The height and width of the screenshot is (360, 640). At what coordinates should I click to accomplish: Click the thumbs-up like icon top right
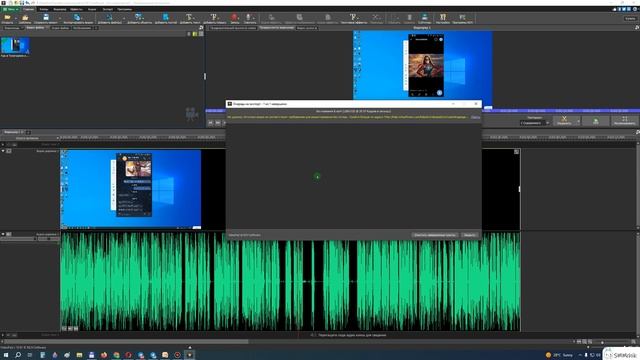click(x=614, y=9)
